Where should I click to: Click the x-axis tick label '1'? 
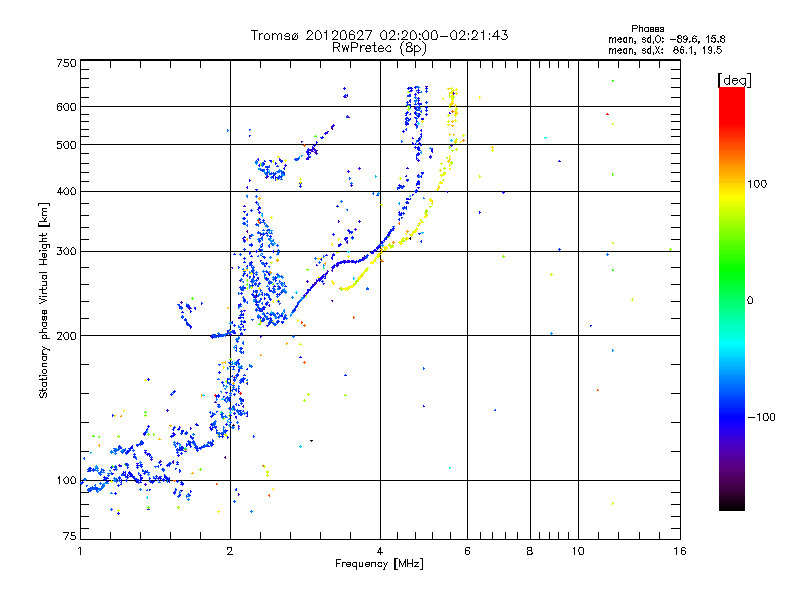coord(80,551)
